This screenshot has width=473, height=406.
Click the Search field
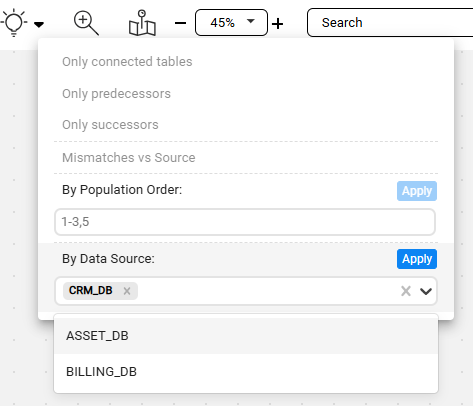390,23
